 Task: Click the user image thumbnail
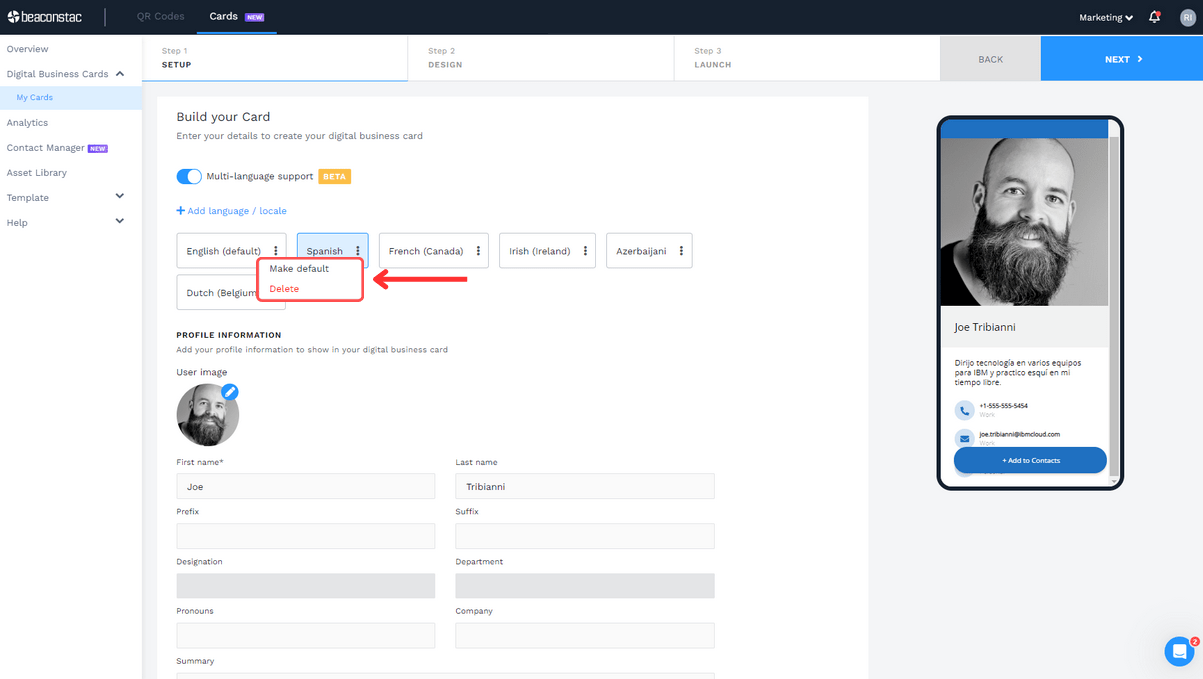(208, 415)
